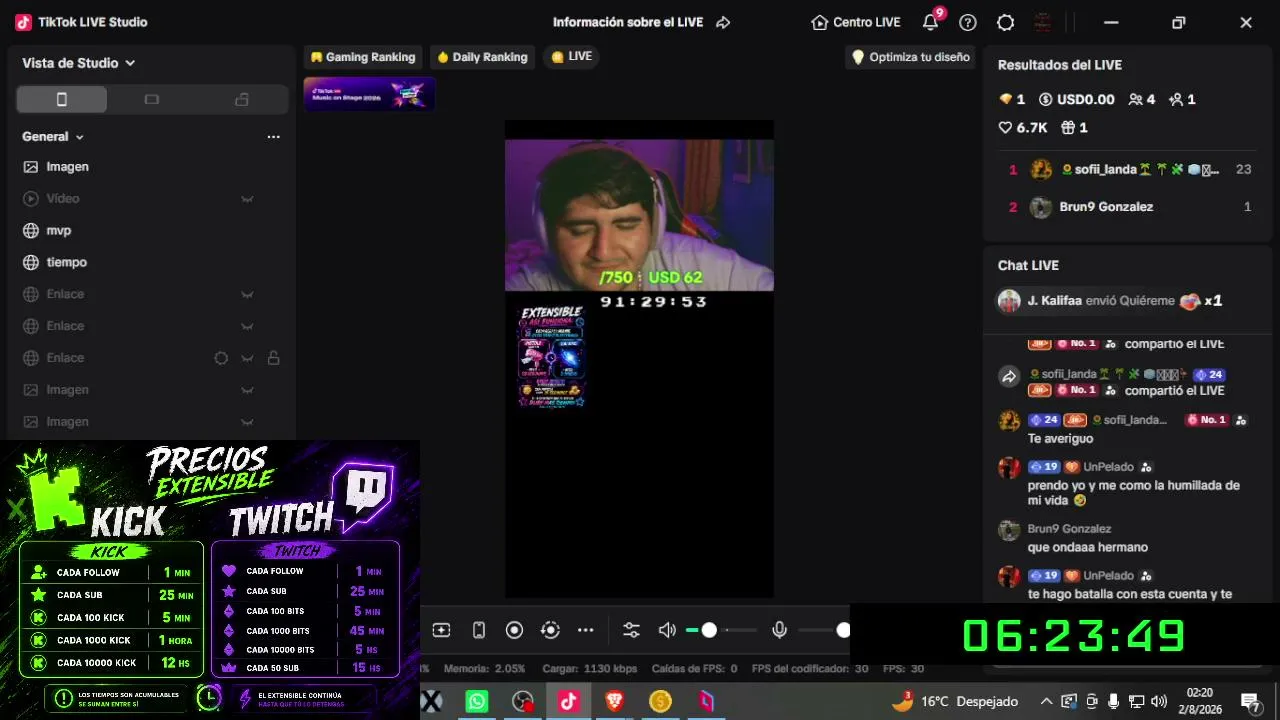Open the system tray volume icon
Viewport: 1280px width, 720px height.
coord(1159,702)
